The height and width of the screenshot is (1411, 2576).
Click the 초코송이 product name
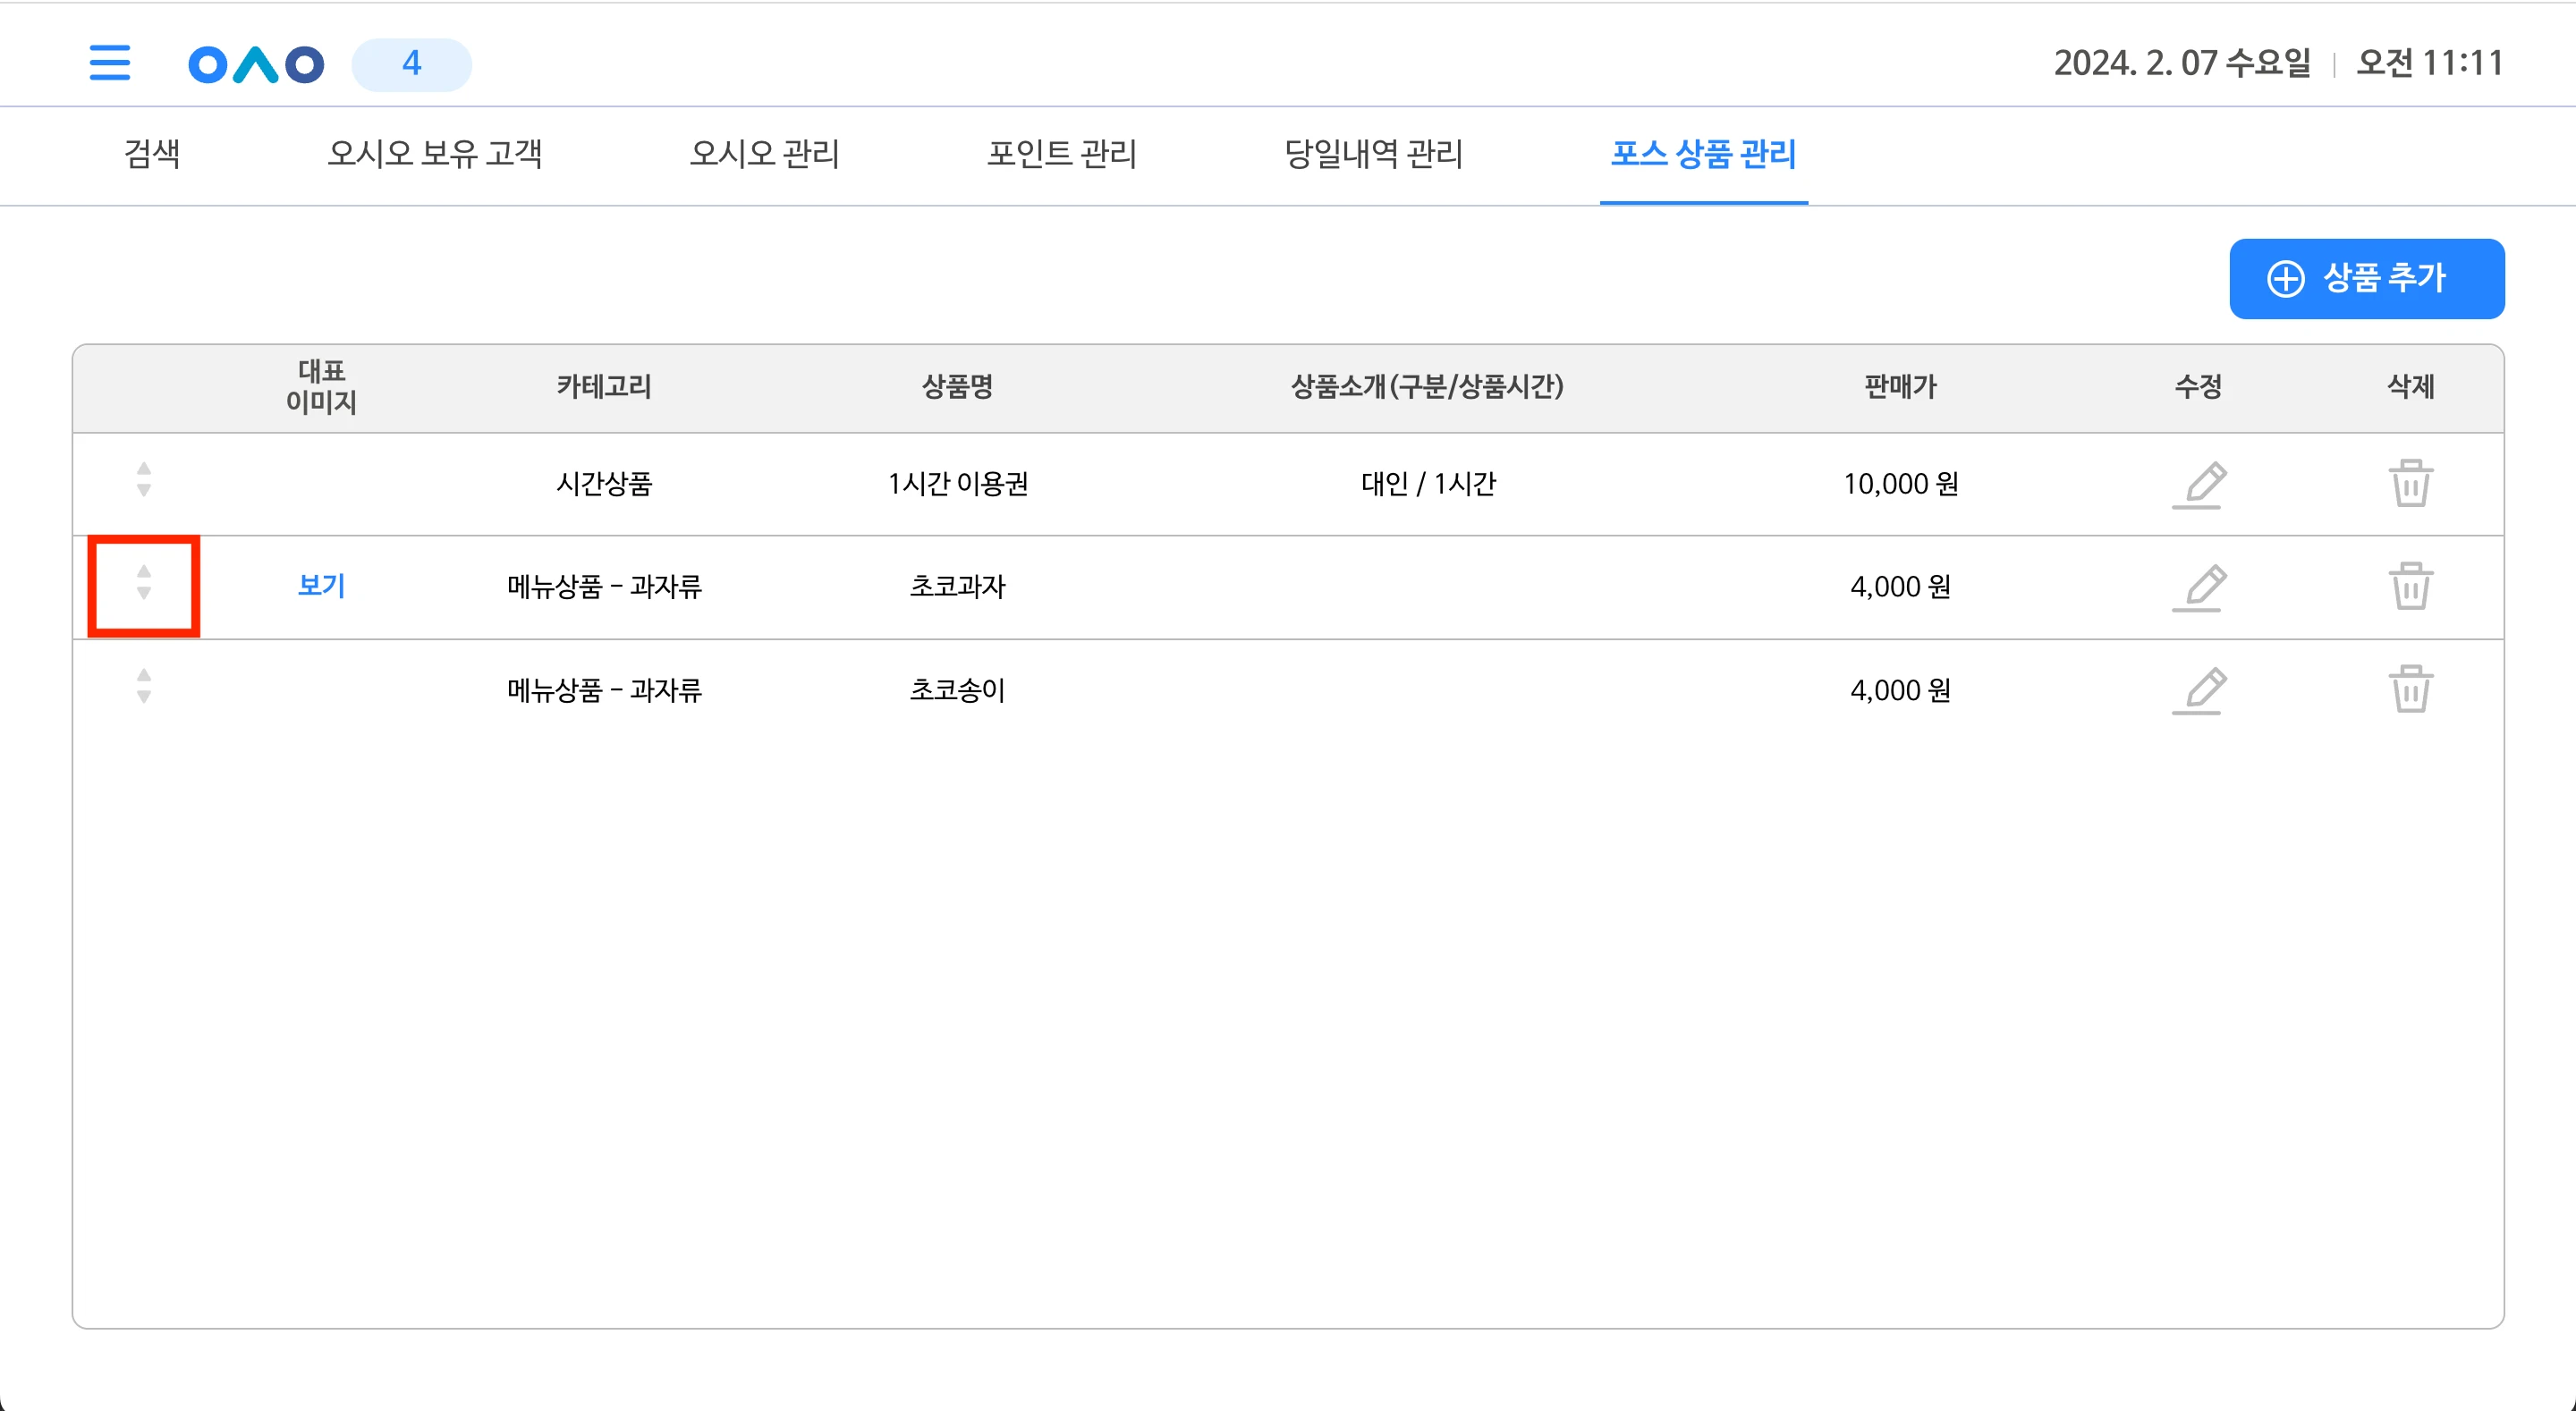[x=957, y=690]
